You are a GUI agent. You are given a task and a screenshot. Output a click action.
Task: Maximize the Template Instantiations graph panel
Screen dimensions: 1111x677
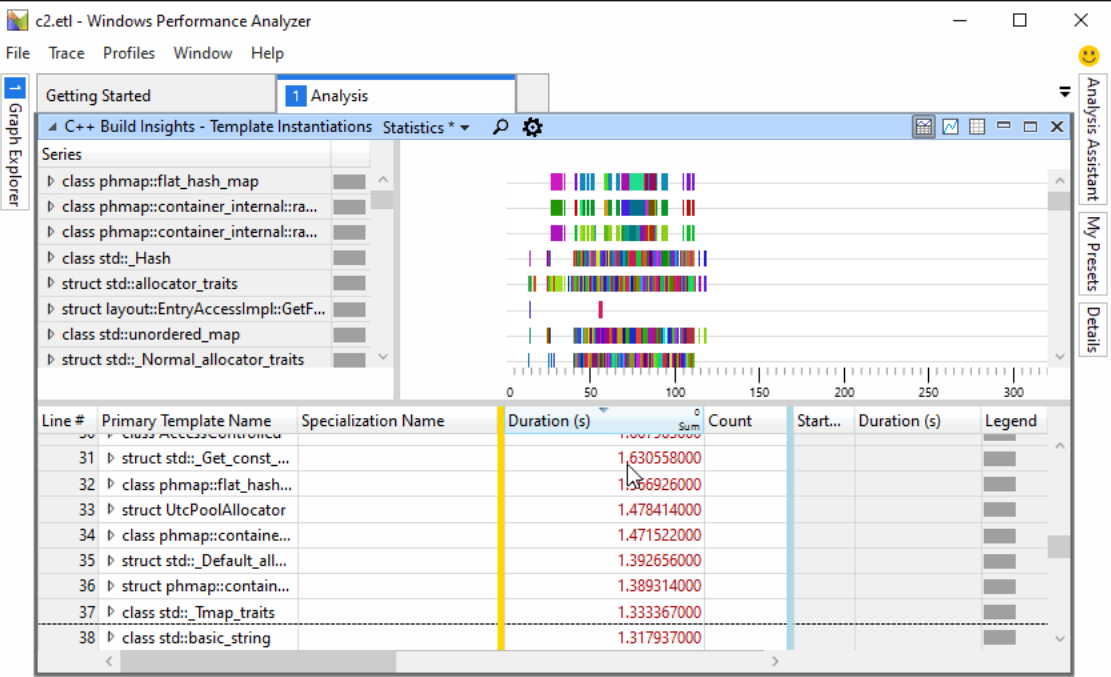pos(1030,127)
